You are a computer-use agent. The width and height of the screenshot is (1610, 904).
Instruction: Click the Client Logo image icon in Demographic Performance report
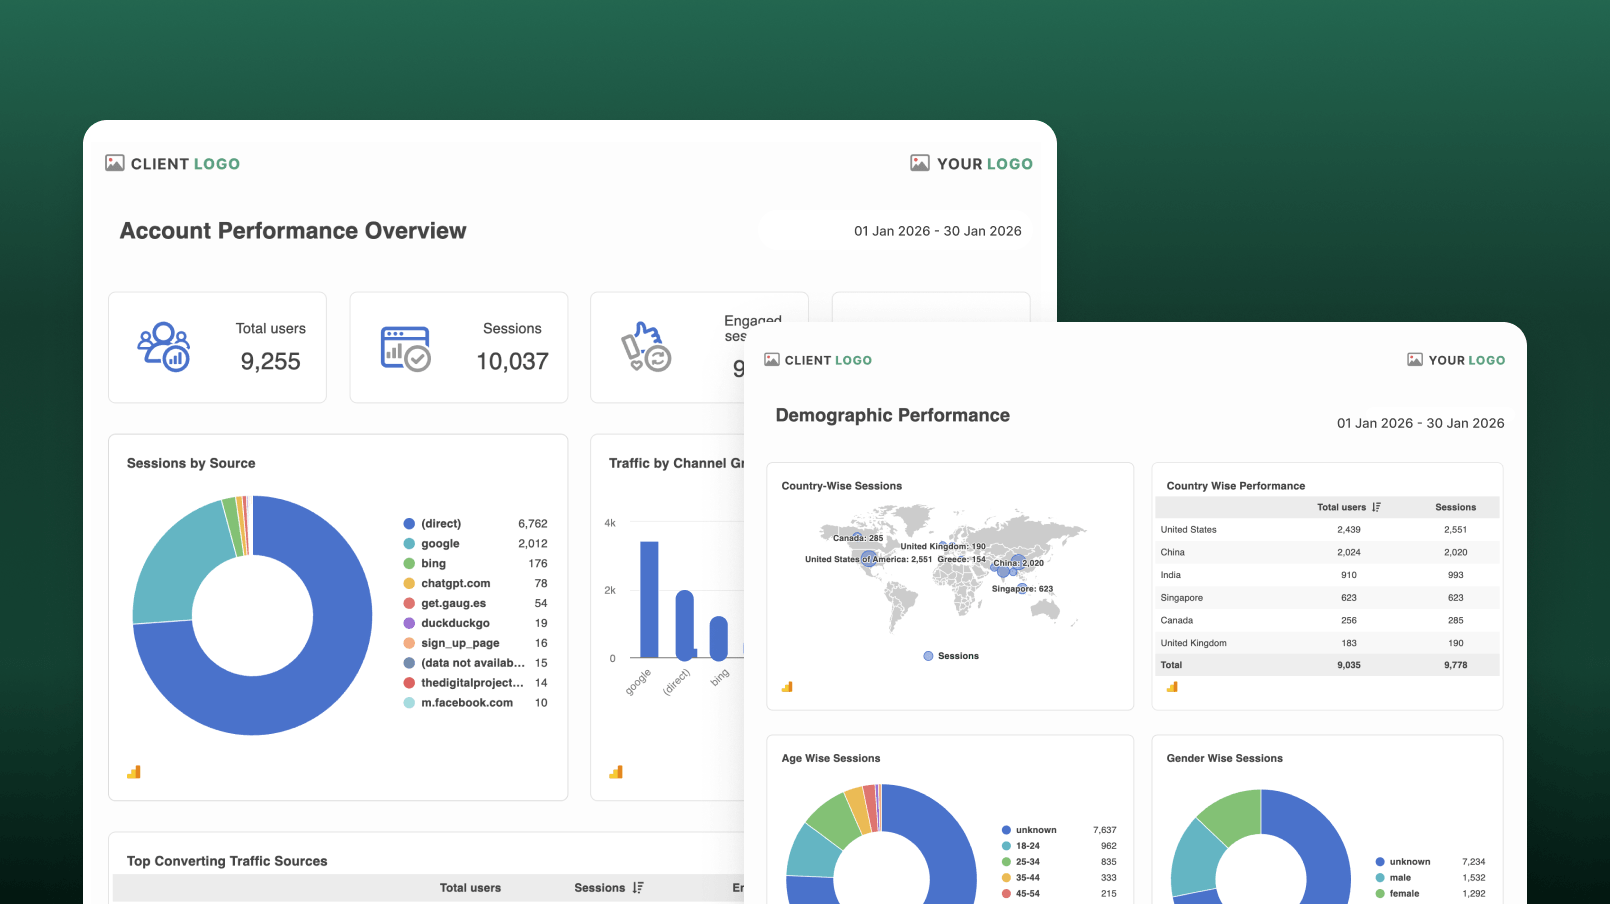click(x=772, y=359)
